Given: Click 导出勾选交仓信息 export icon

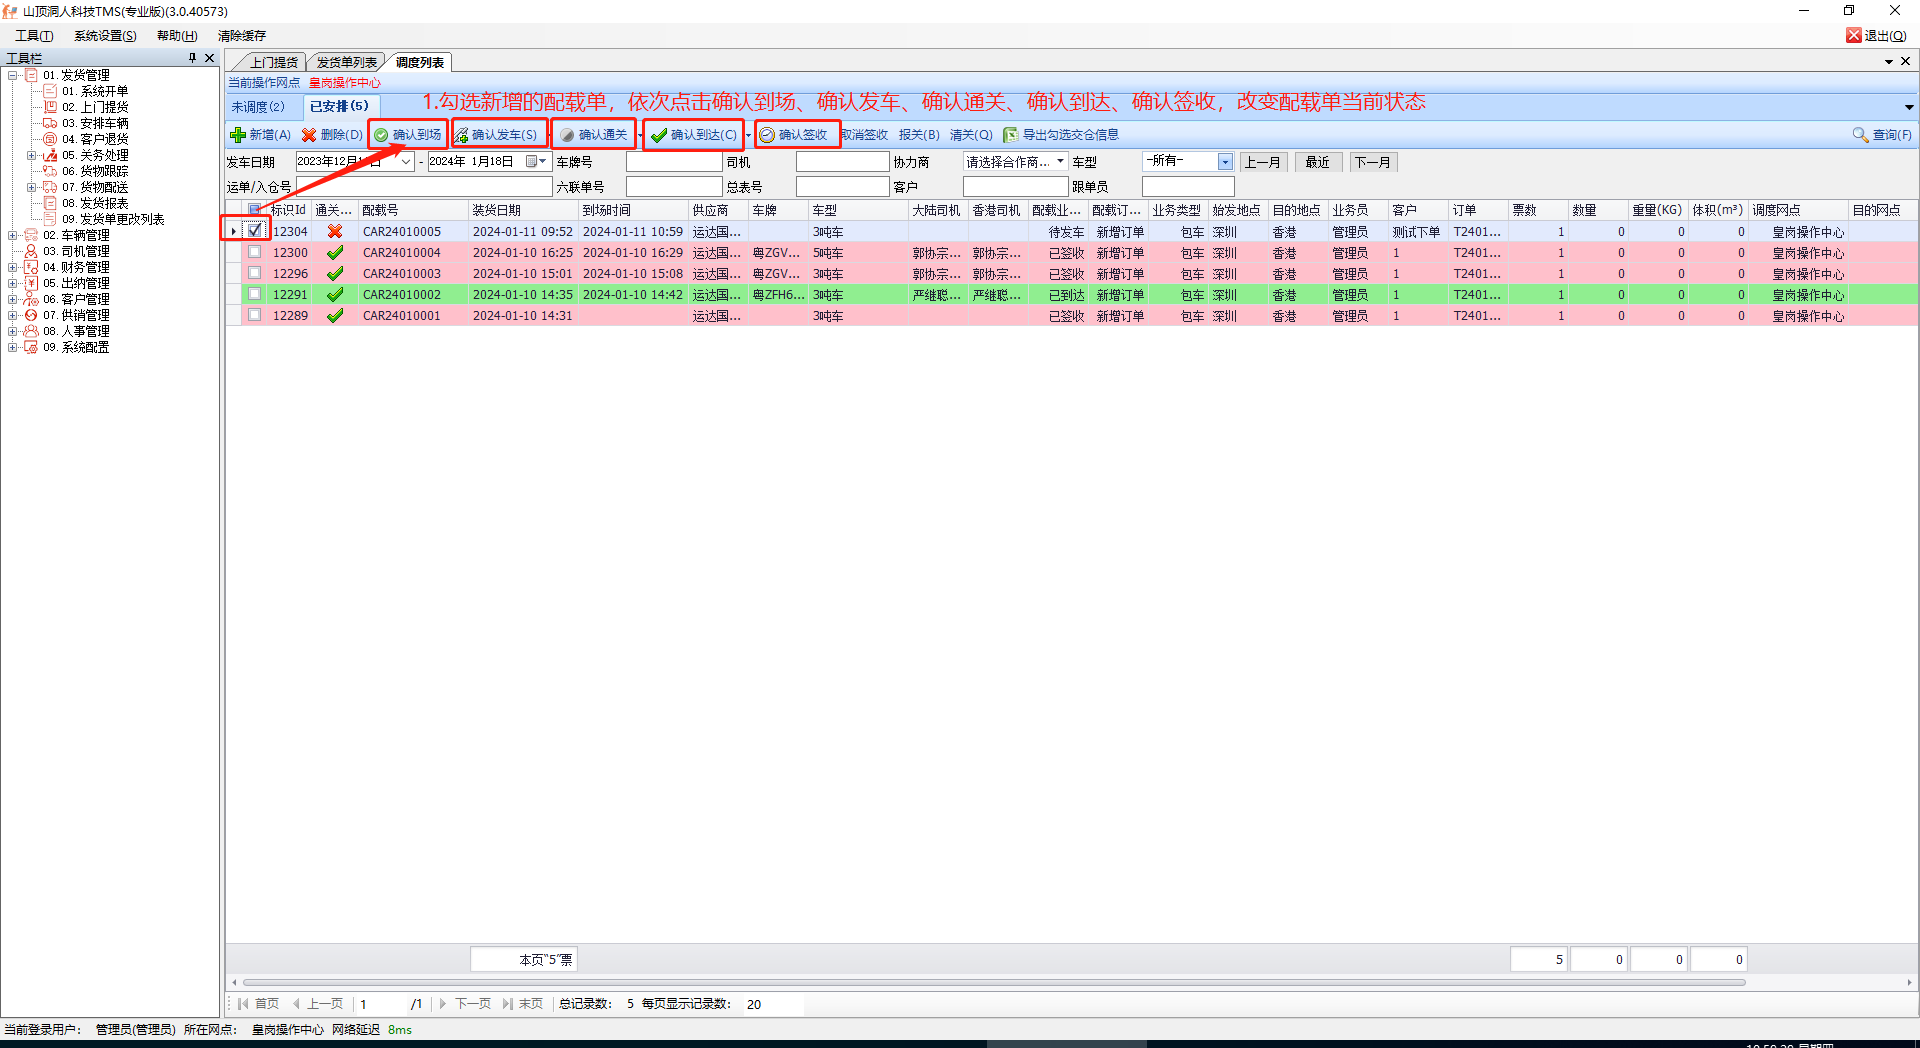Looking at the screenshot, I should coord(1011,135).
